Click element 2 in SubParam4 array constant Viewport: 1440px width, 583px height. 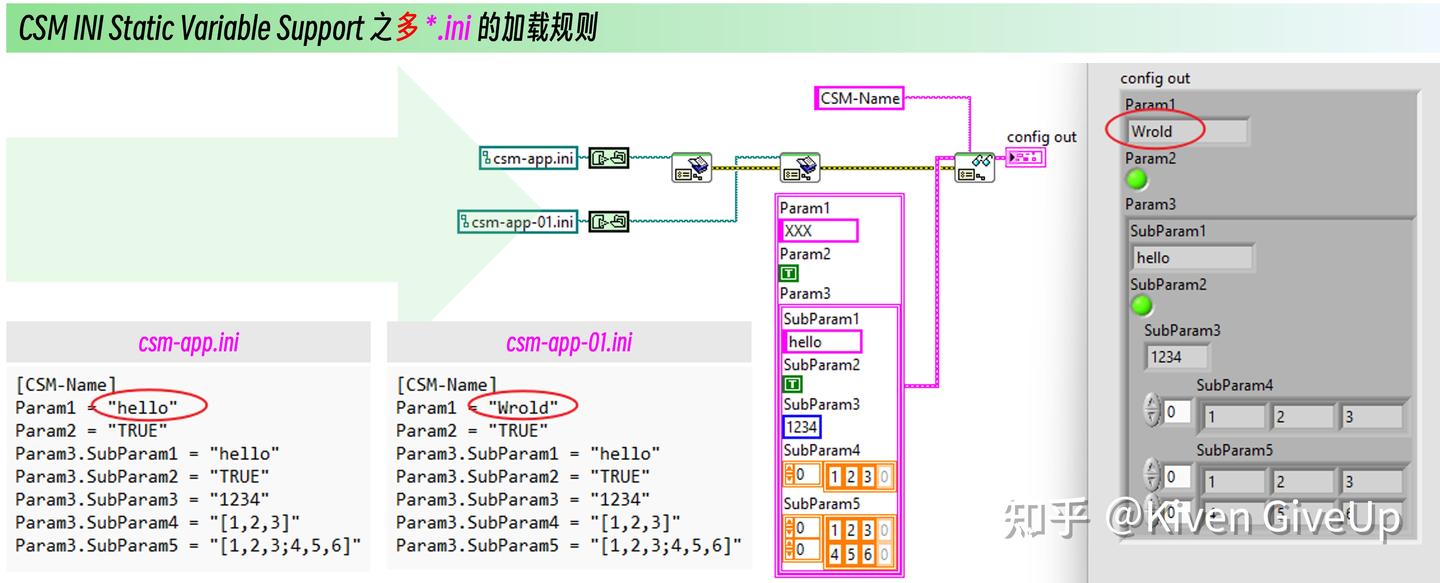pyautogui.click(x=853, y=476)
